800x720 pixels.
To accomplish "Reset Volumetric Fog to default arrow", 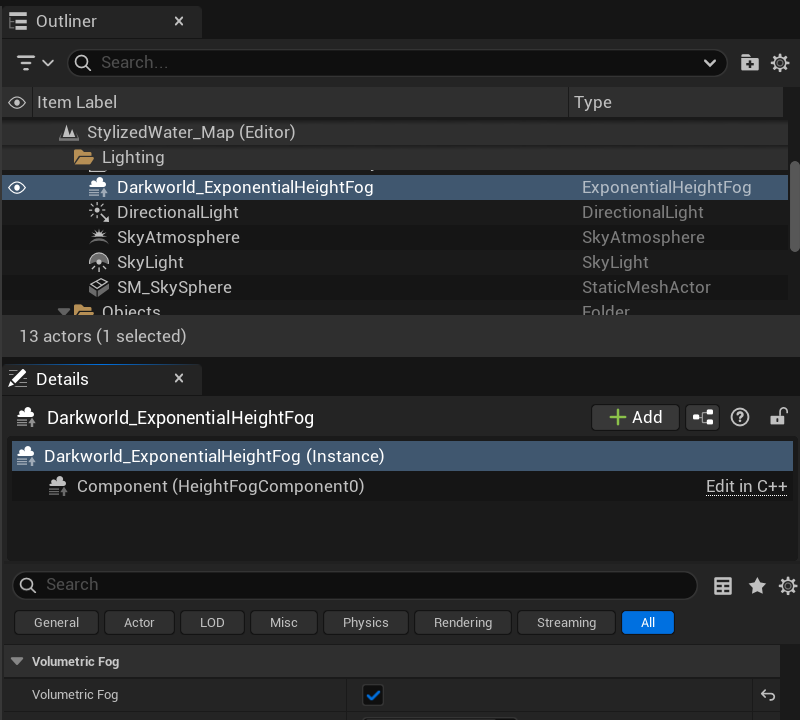I will click(768, 695).
